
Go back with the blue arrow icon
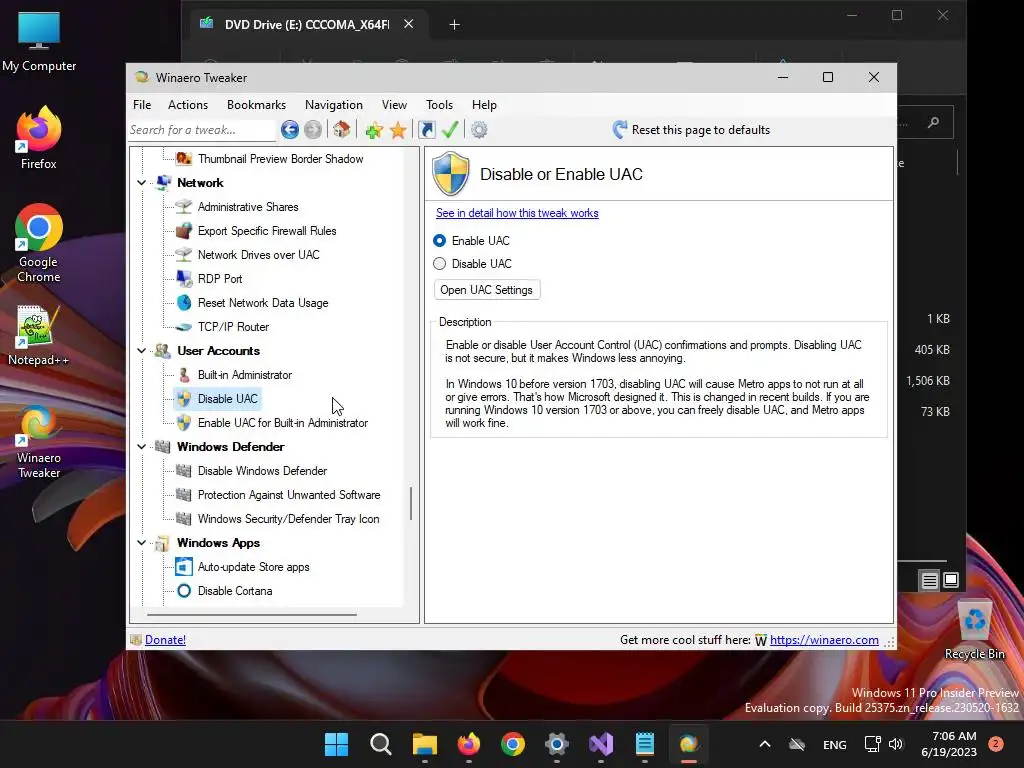click(290, 130)
